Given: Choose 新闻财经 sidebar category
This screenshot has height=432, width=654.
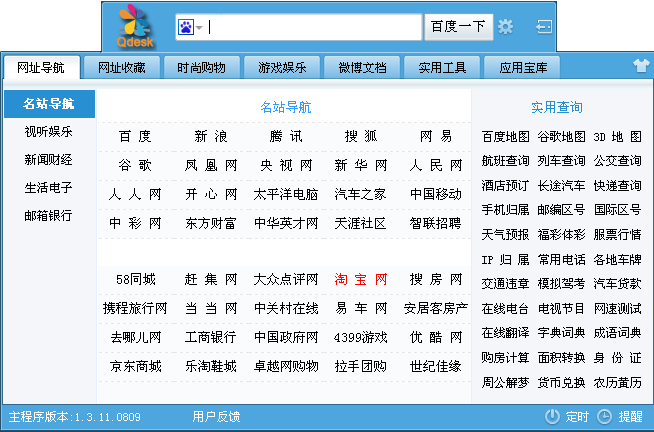Looking at the screenshot, I should [48, 160].
